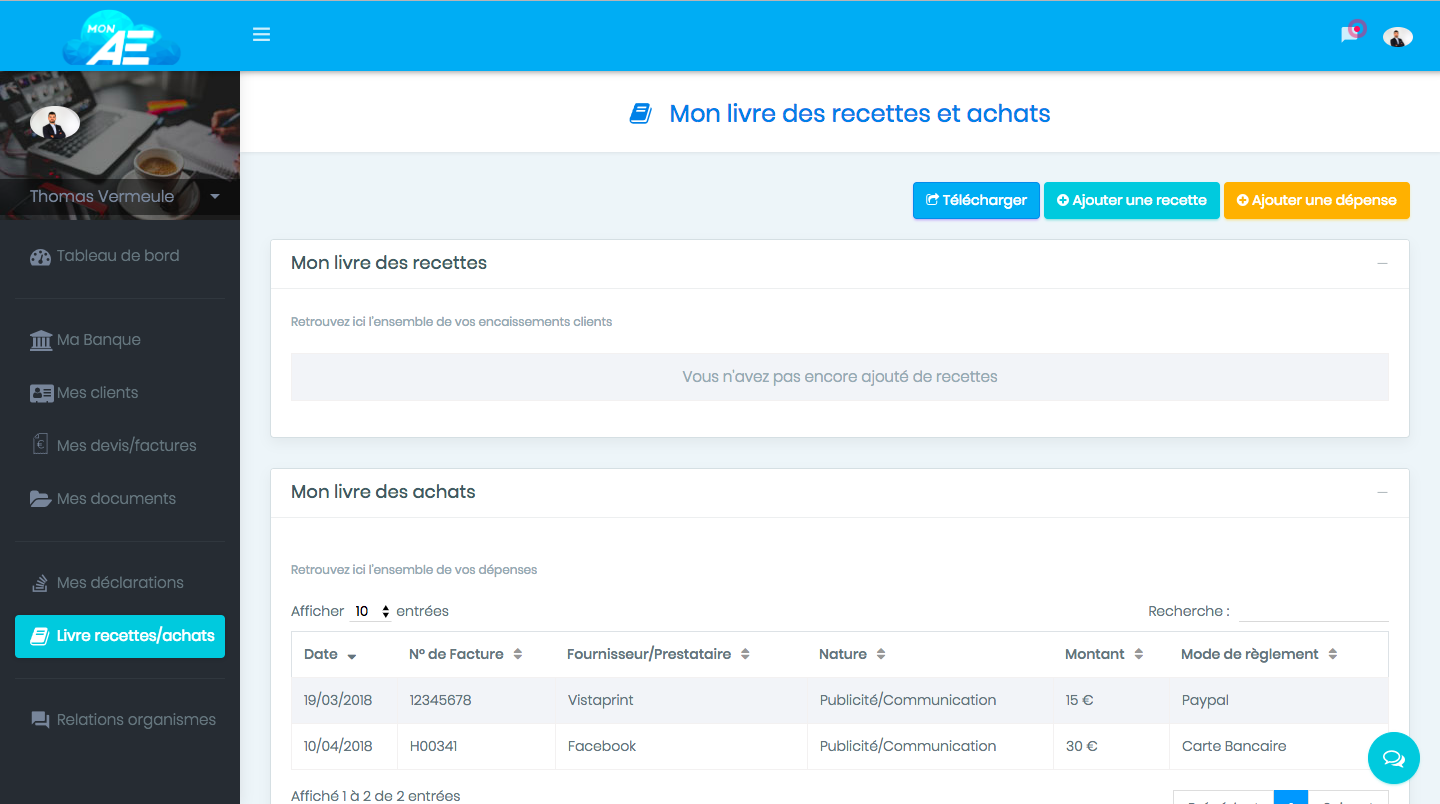Click the Facebook supplier cell
The image size is (1440, 804).
pos(681,746)
